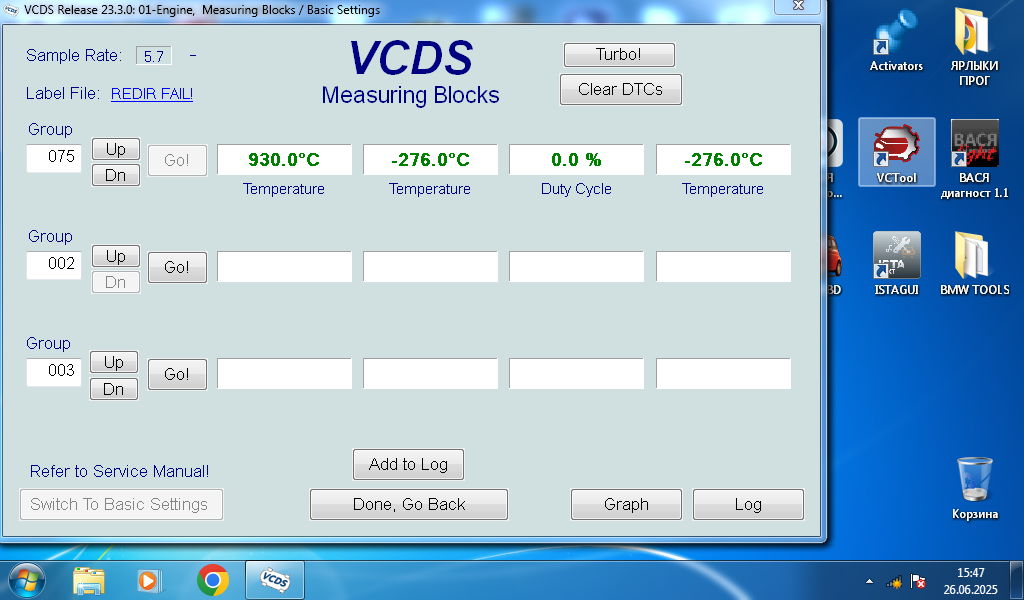Click the Clear DTCs button

[620, 89]
